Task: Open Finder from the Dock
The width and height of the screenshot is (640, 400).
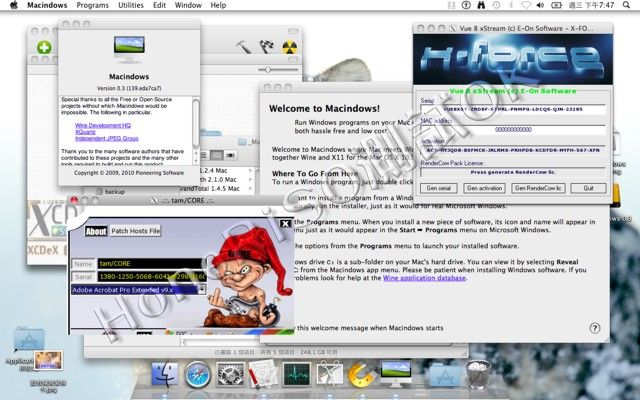Action: pyautogui.click(x=167, y=378)
